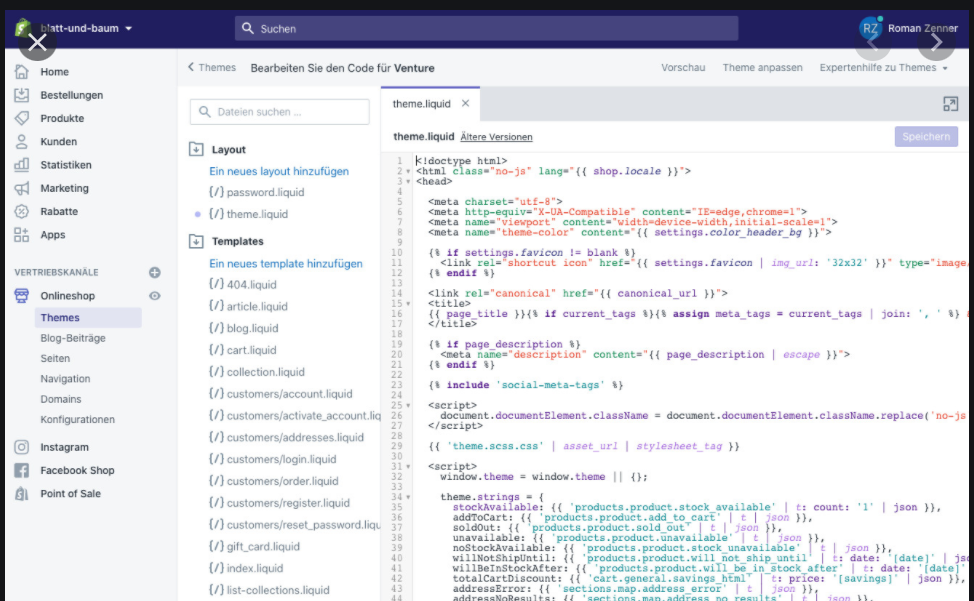
Task: Fold code at line 2 arrow
Action: (x=408, y=171)
